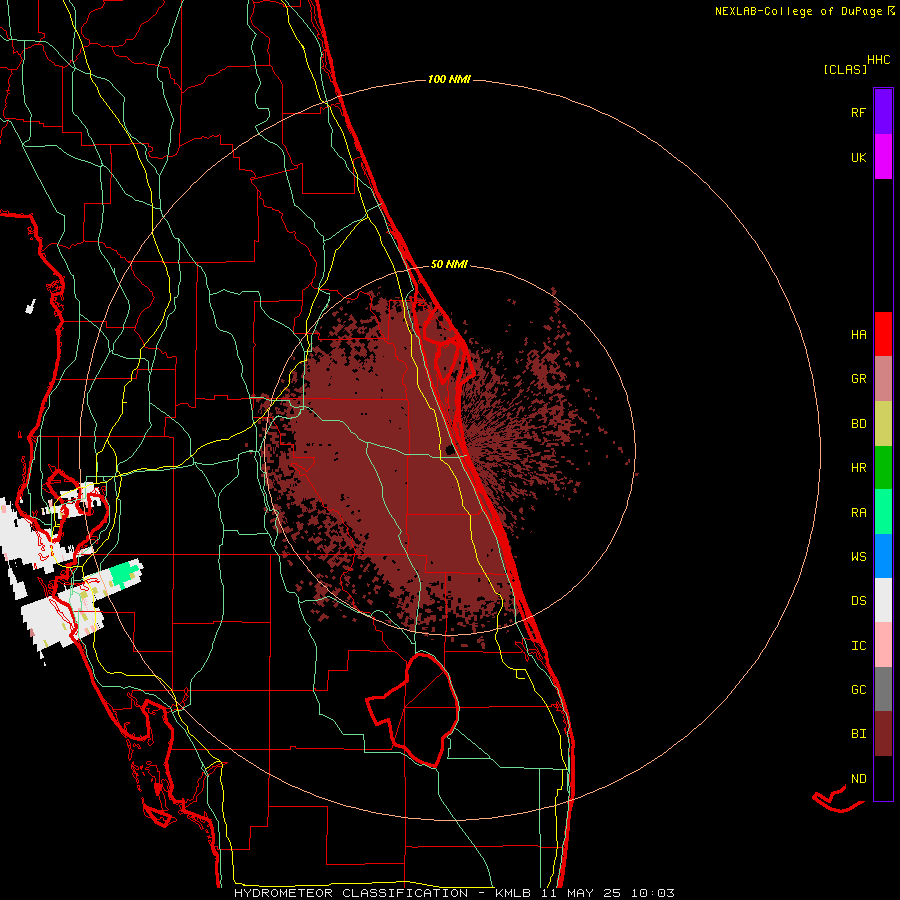The image size is (900, 900).
Task: Click the 'HYDROMETEOR CLASSIFICATION' title text
Action: tap(351, 893)
